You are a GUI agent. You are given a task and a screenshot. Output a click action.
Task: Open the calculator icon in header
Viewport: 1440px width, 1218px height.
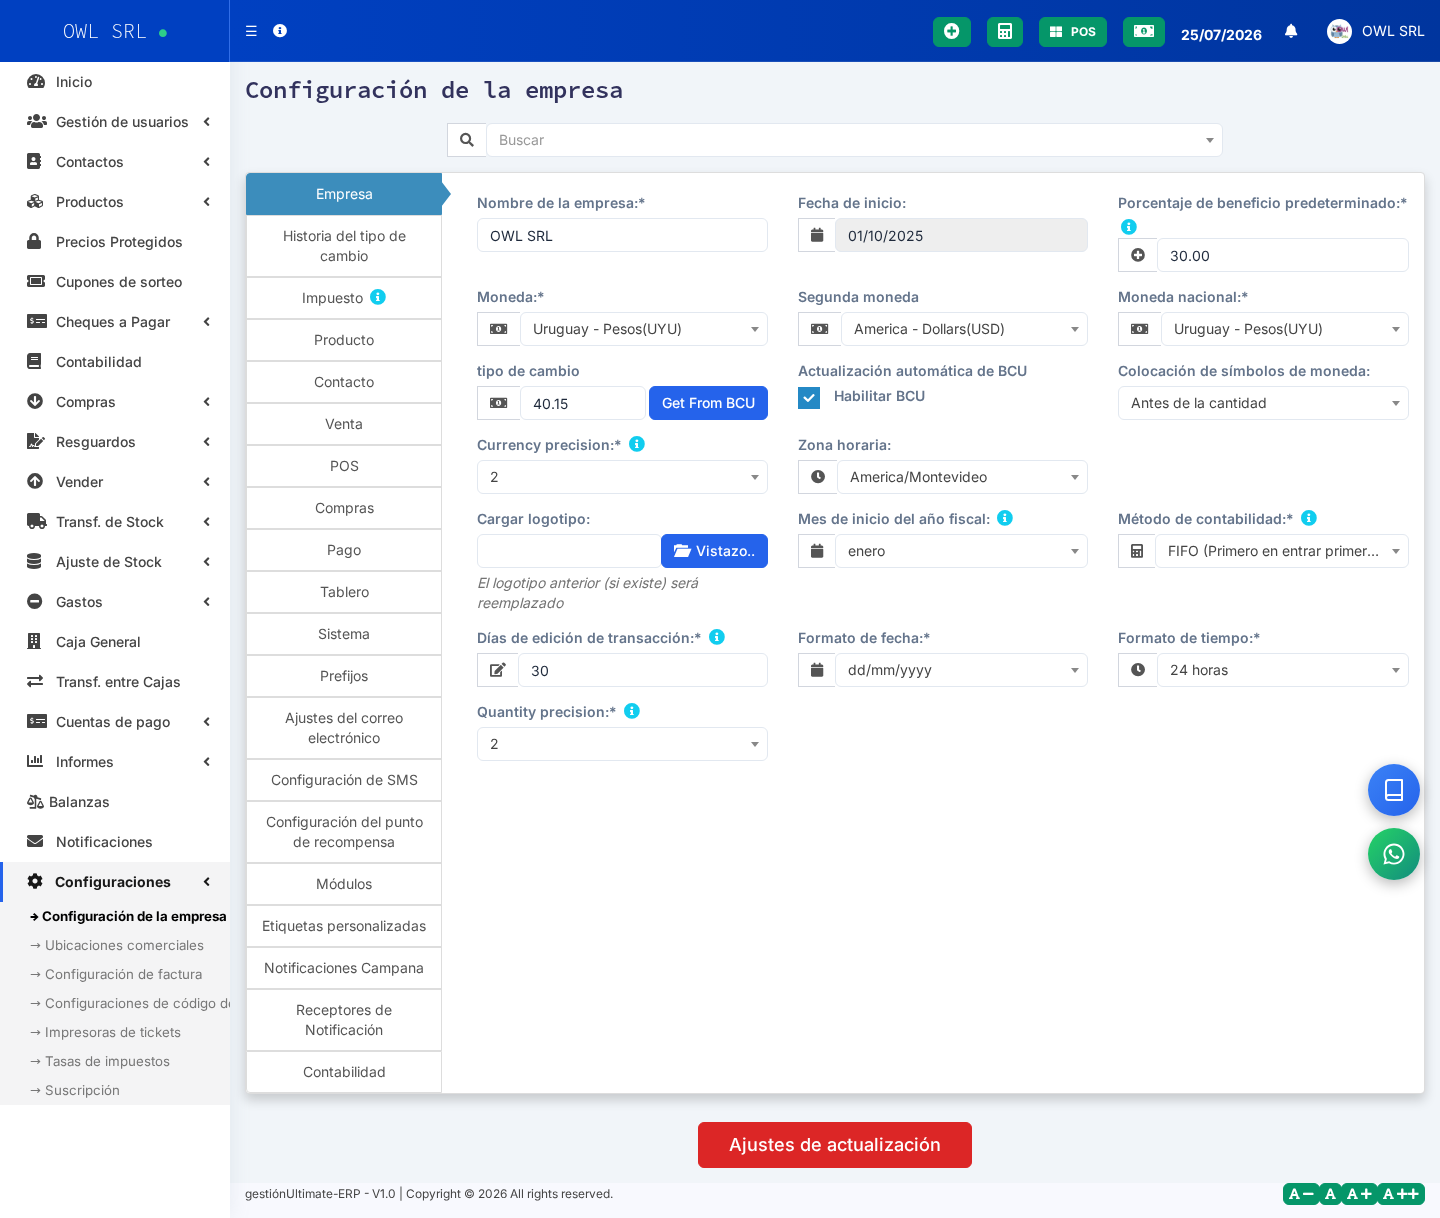point(1005,32)
